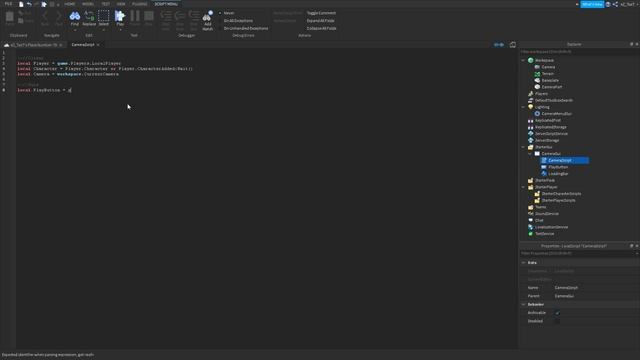Open the FILE menu
Viewport: 640px width, 360px height.
click(x=8, y=4)
